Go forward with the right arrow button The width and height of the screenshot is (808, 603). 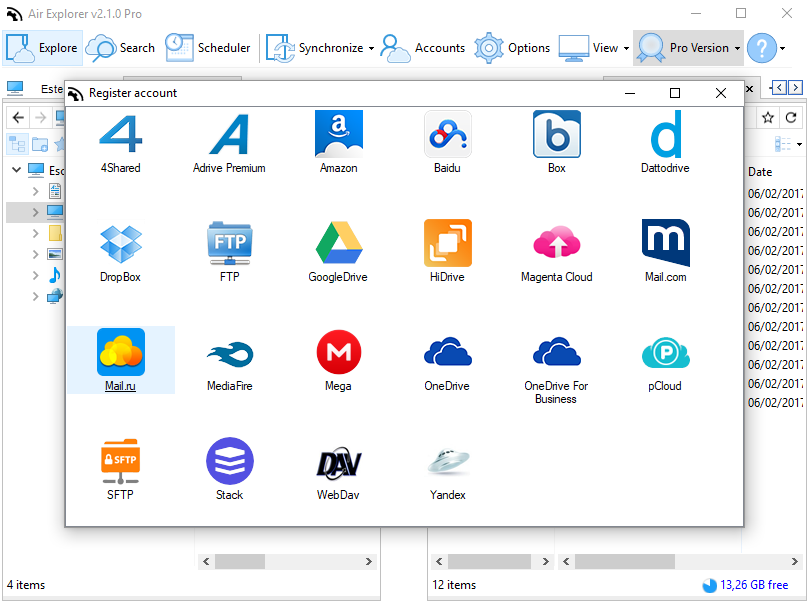40,118
